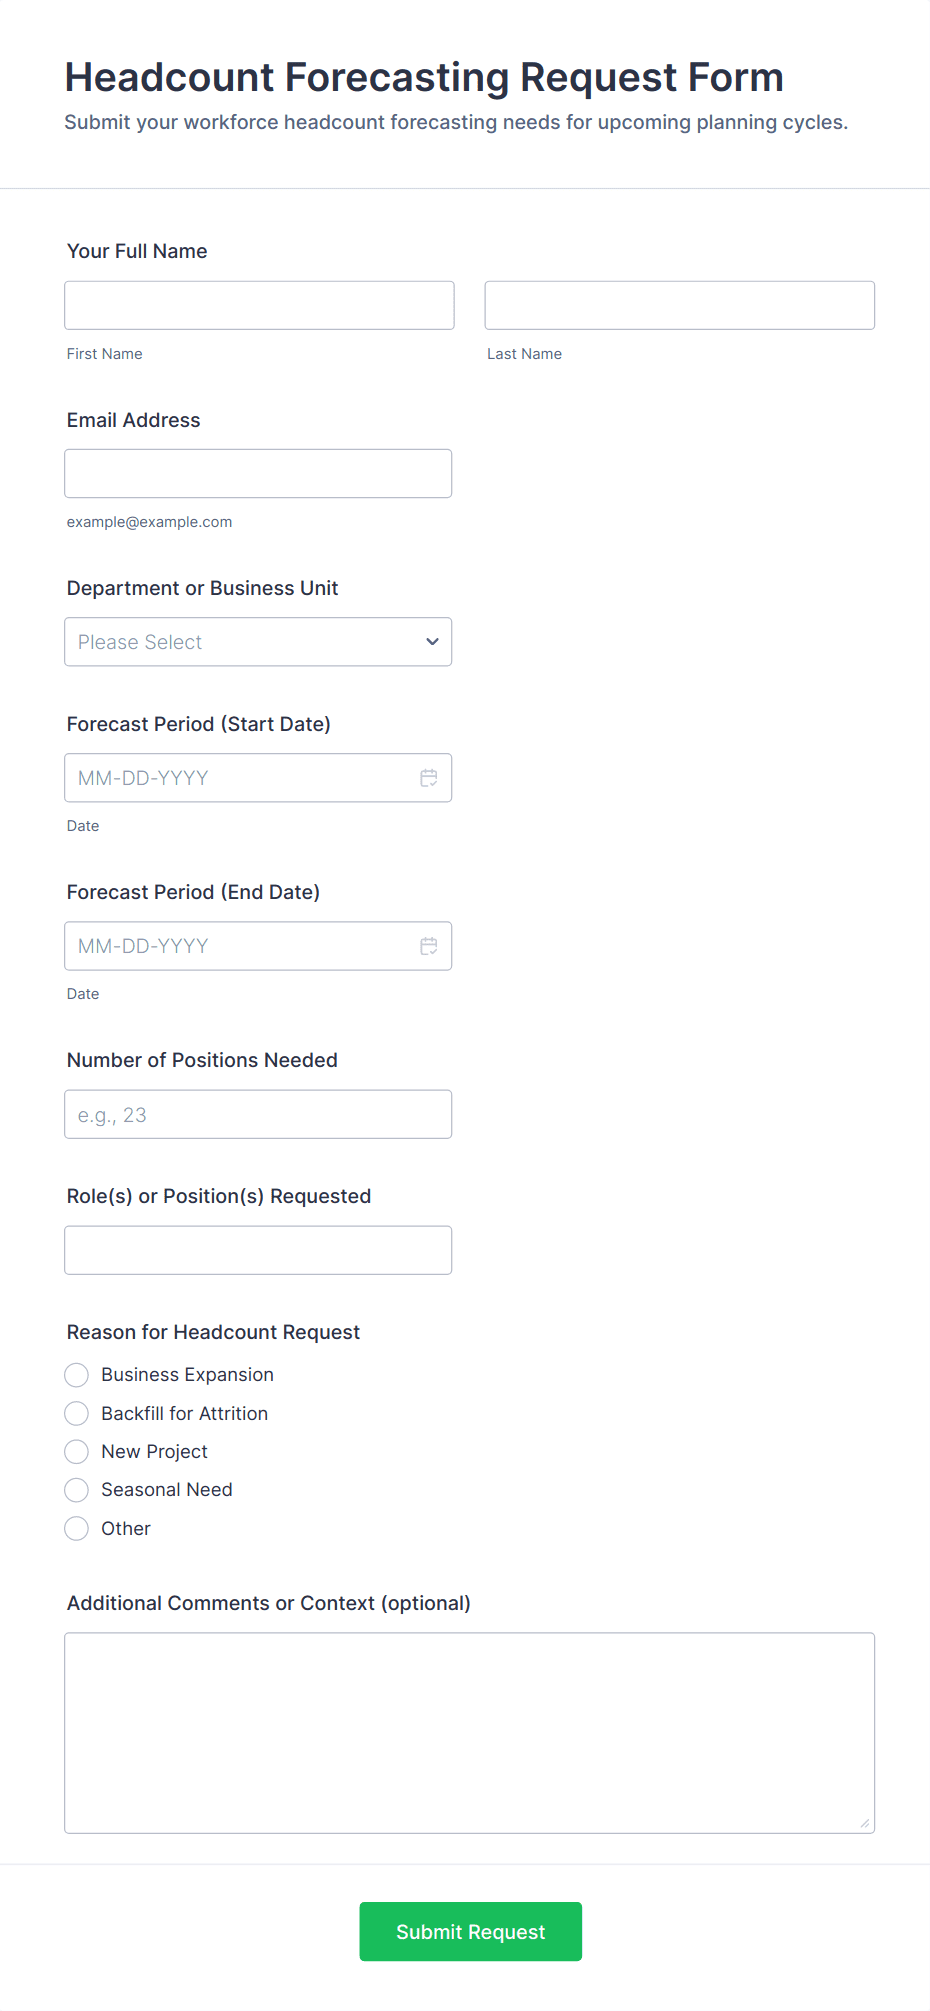This screenshot has height=2011, width=930.
Task: Click inside the Additional Comments textarea
Action: (x=469, y=1732)
